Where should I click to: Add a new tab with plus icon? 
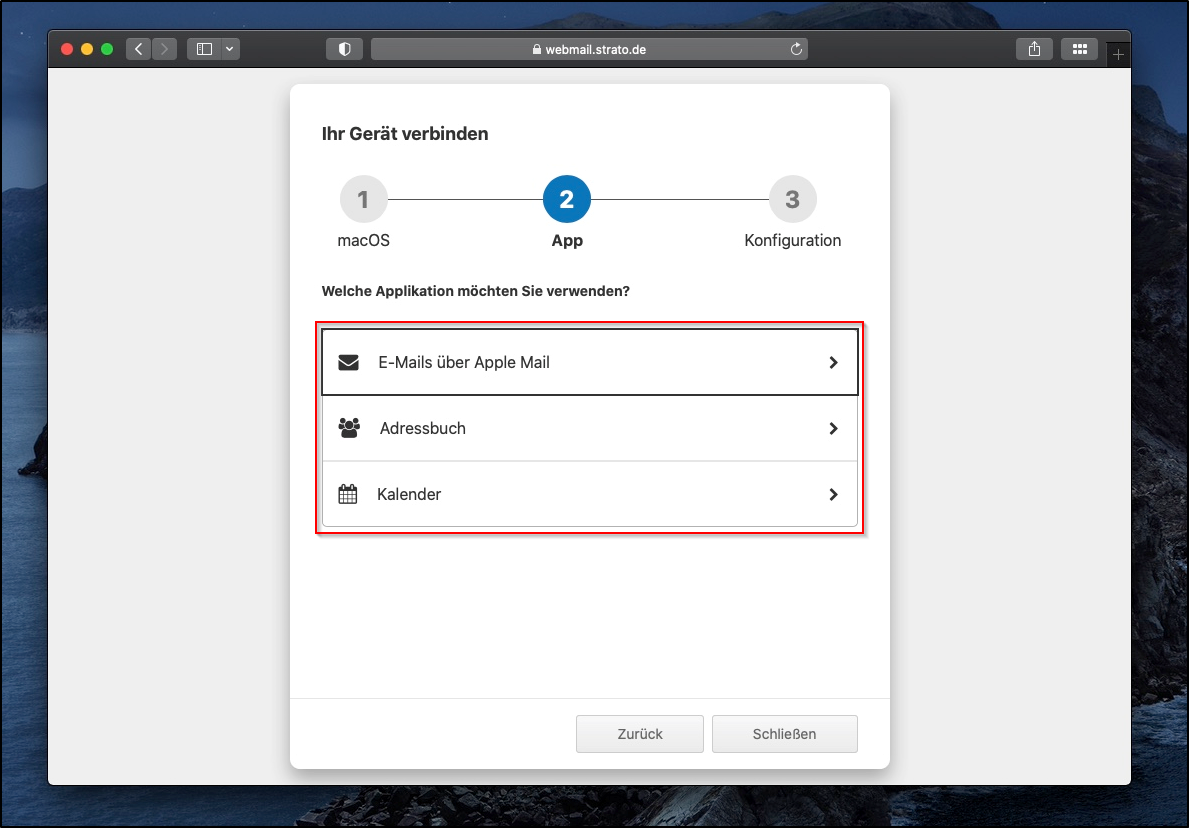(1118, 54)
